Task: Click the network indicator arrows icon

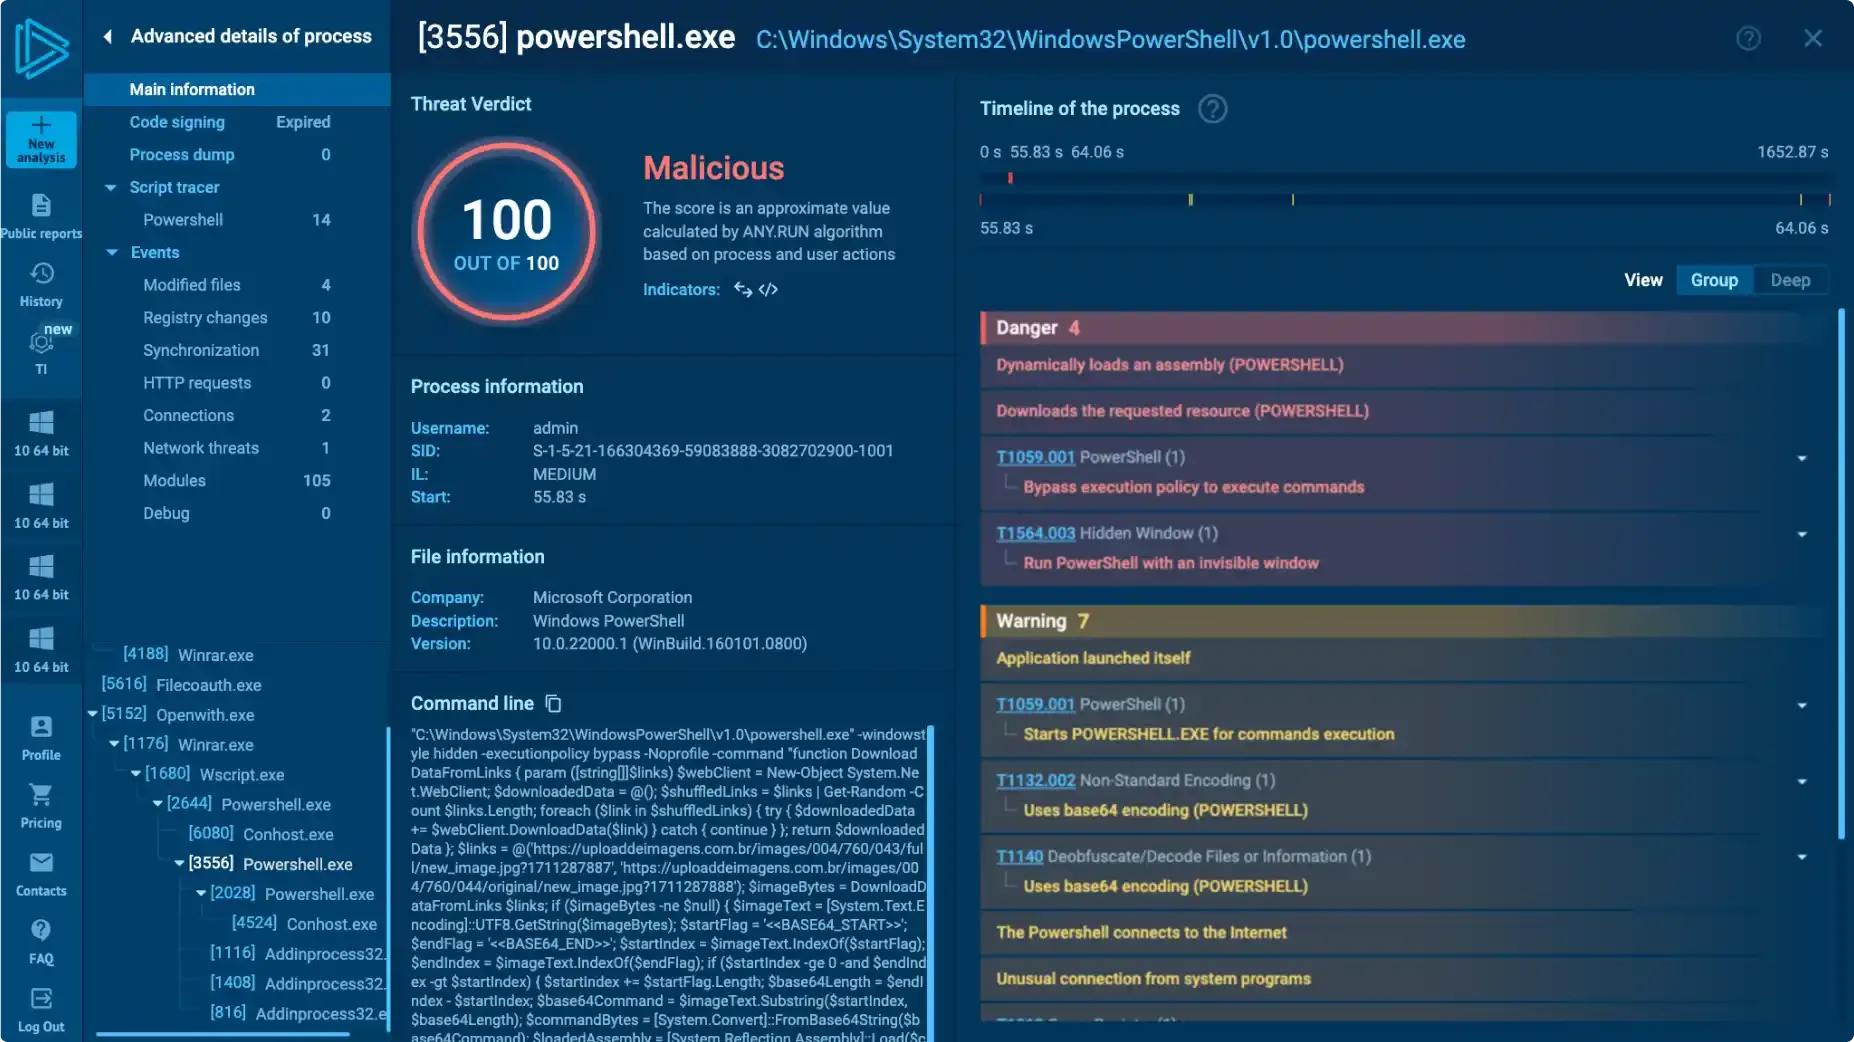Action: pyautogui.click(x=743, y=290)
